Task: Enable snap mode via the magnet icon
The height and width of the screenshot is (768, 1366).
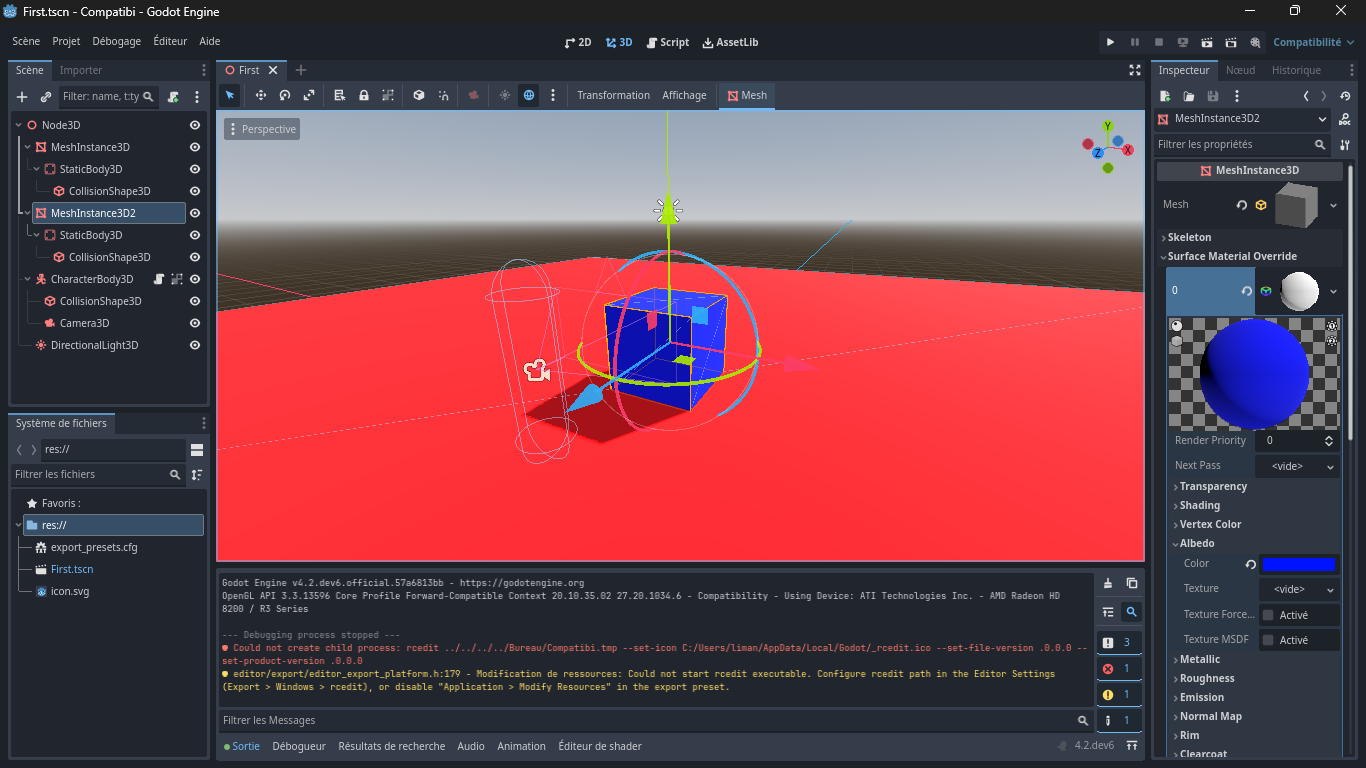Action: click(x=444, y=95)
